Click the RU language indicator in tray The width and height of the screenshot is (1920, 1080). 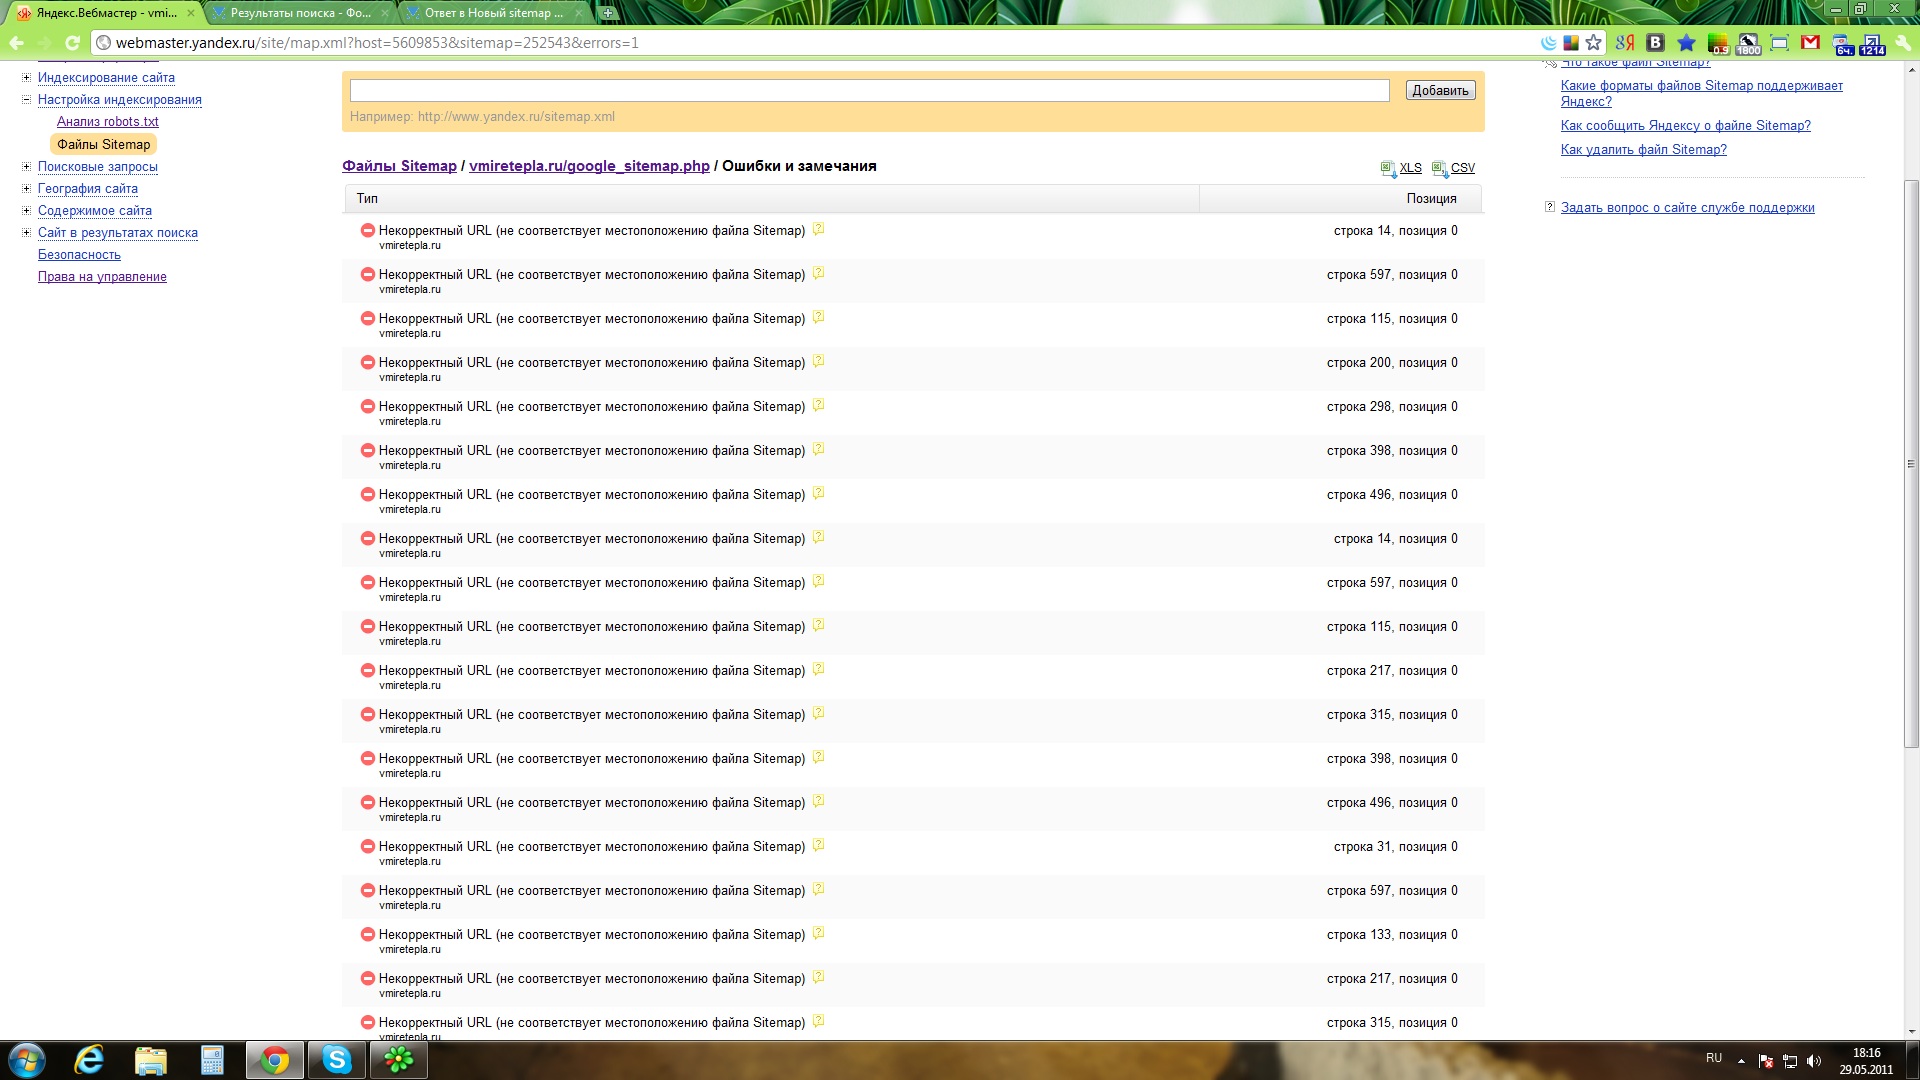coord(1713,1057)
